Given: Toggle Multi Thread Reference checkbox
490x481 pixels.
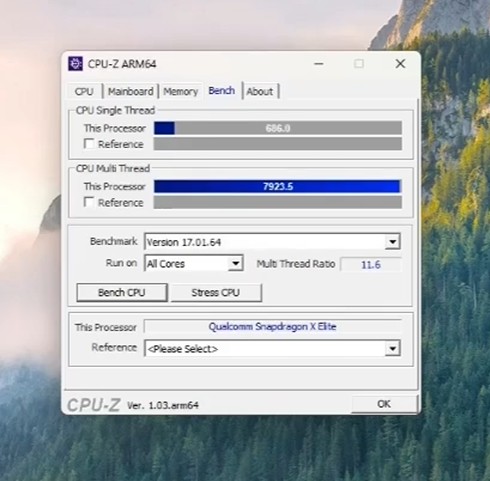Looking at the screenshot, I should tap(89, 202).
